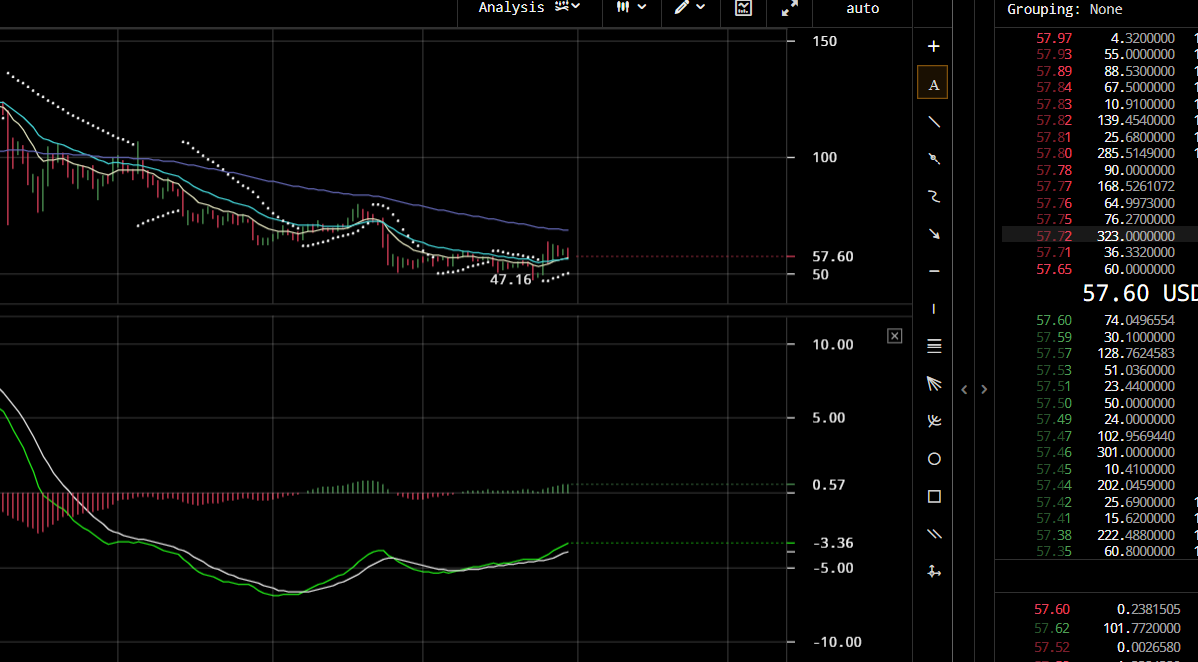
Task: Select the ask row at 57.80
Action: coord(1100,154)
